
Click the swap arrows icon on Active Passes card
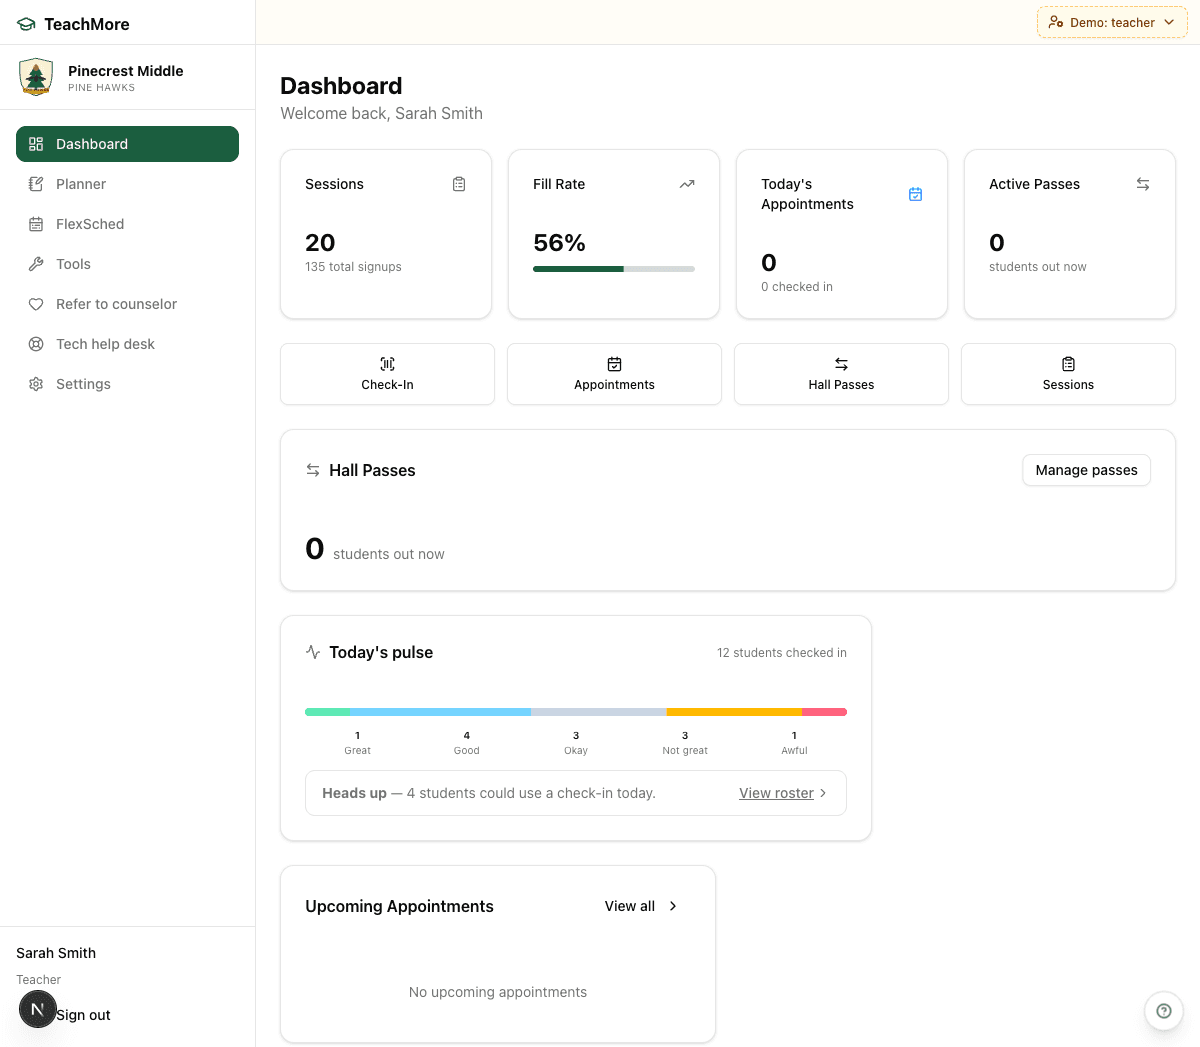point(1143,184)
